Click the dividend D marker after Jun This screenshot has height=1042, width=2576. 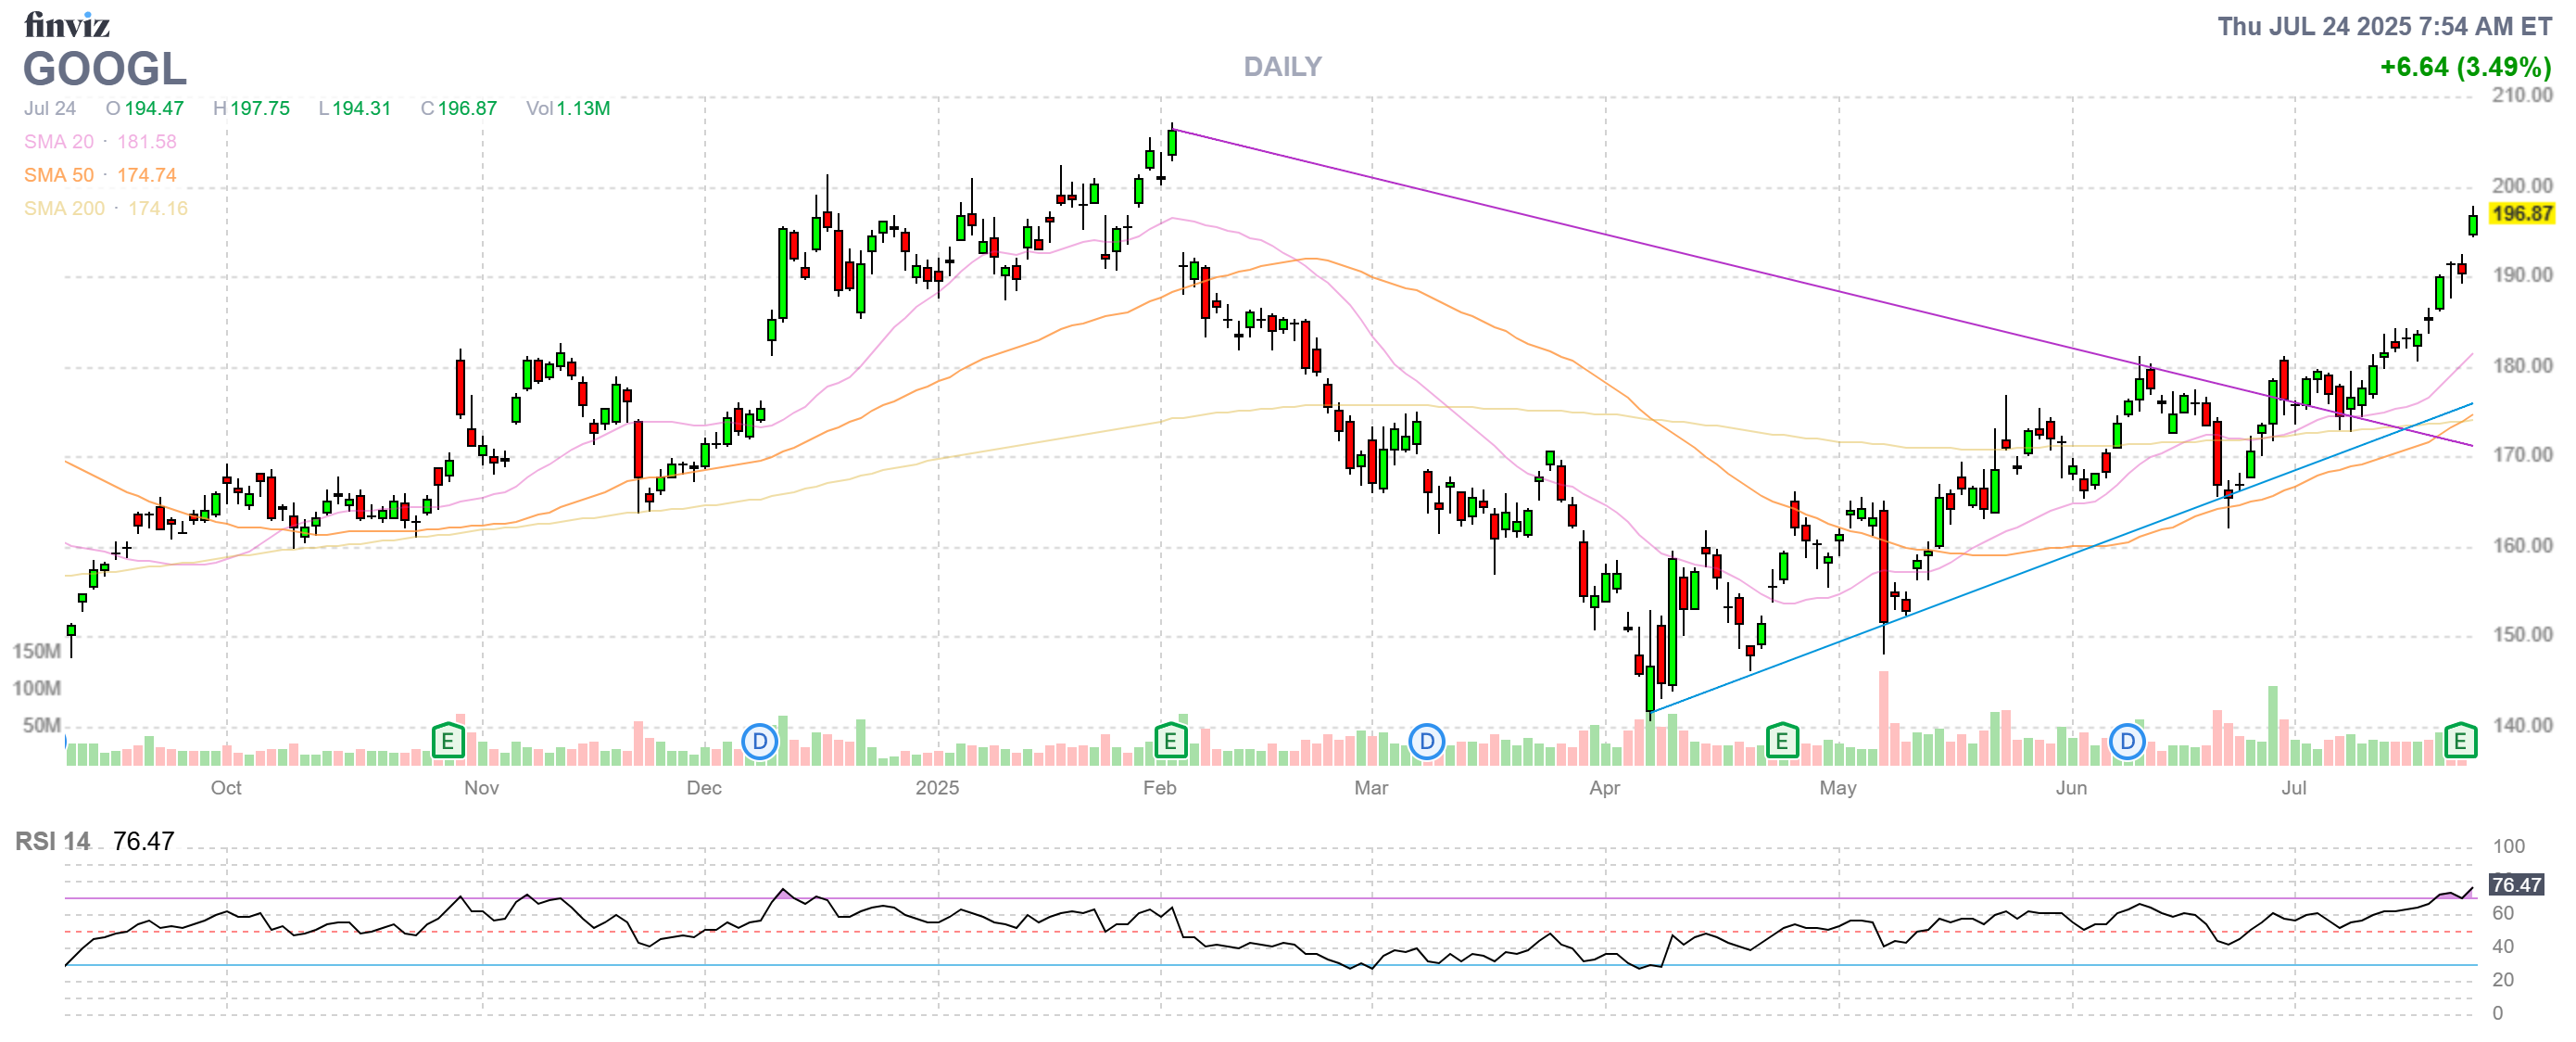[x=2126, y=741]
